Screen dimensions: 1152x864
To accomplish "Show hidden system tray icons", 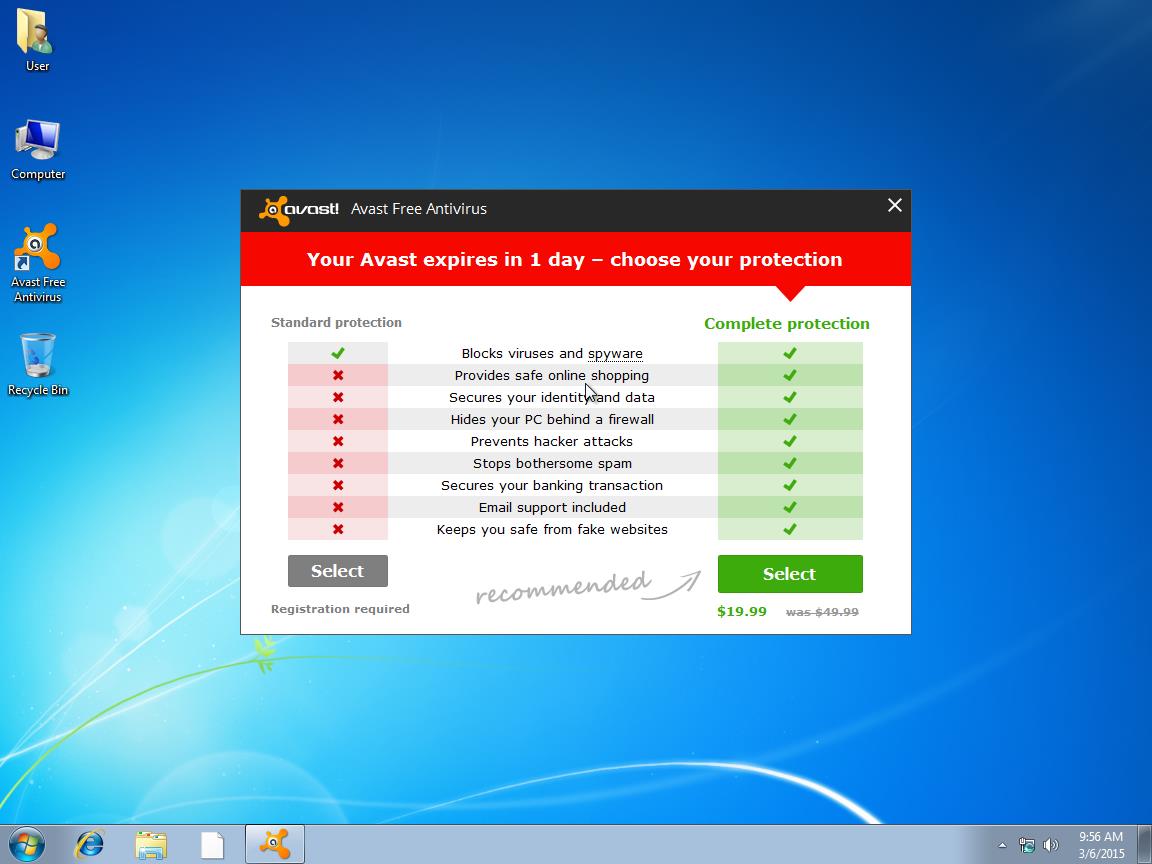I will [x=1002, y=846].
